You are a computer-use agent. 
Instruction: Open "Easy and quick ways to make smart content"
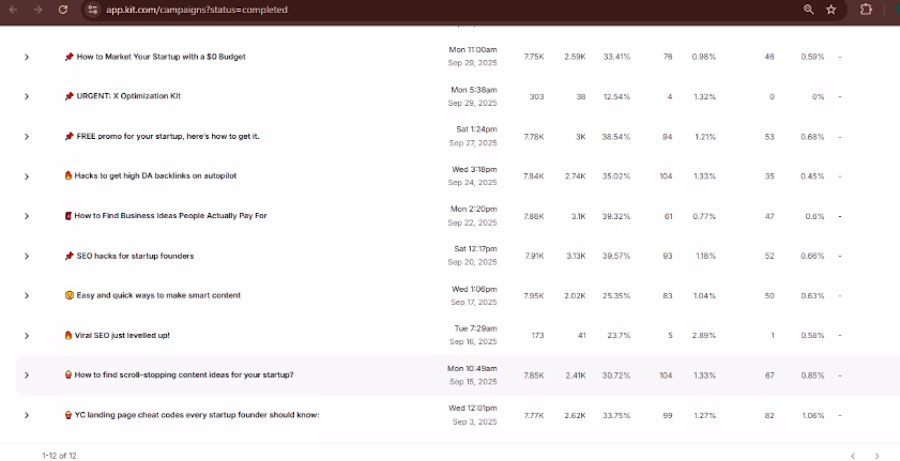point(158,296)
